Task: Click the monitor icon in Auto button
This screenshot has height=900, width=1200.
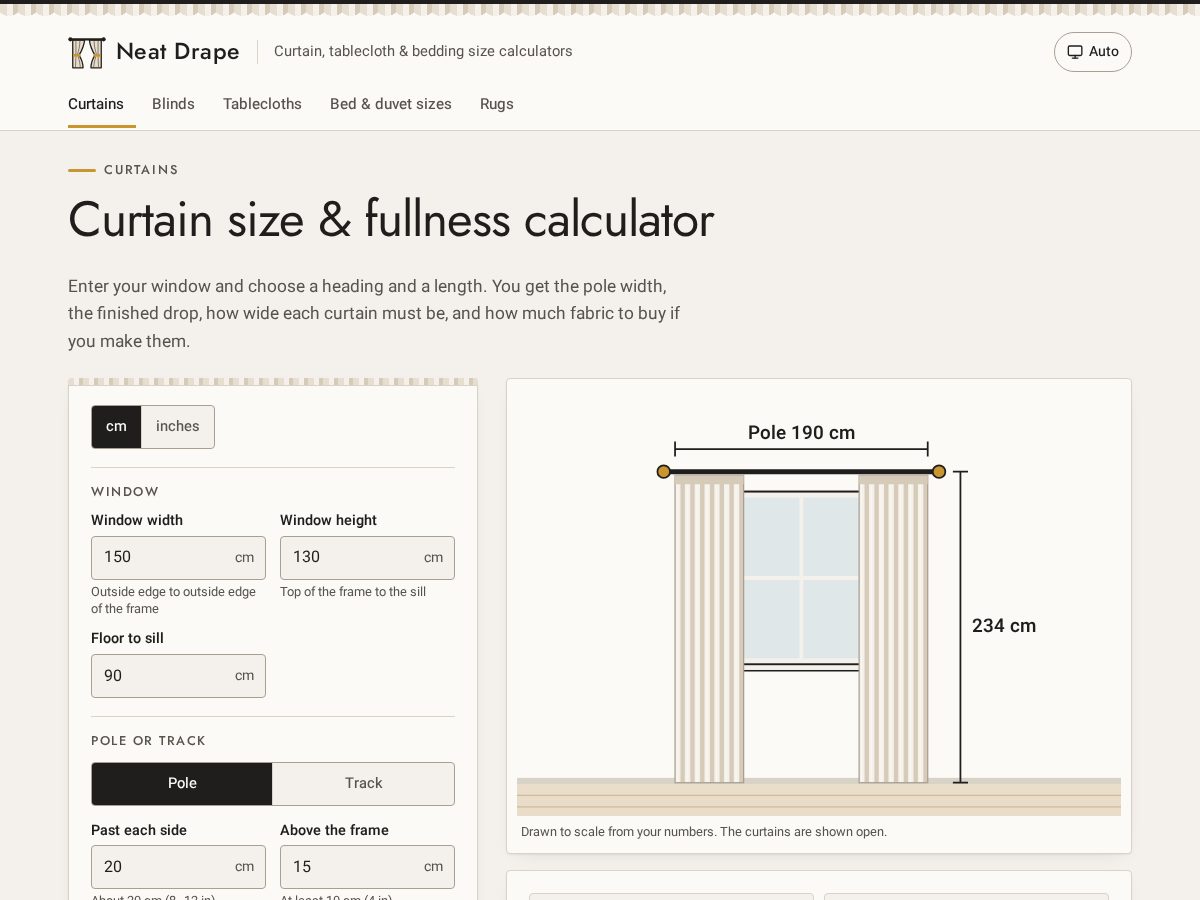Action: (1075, 52)
